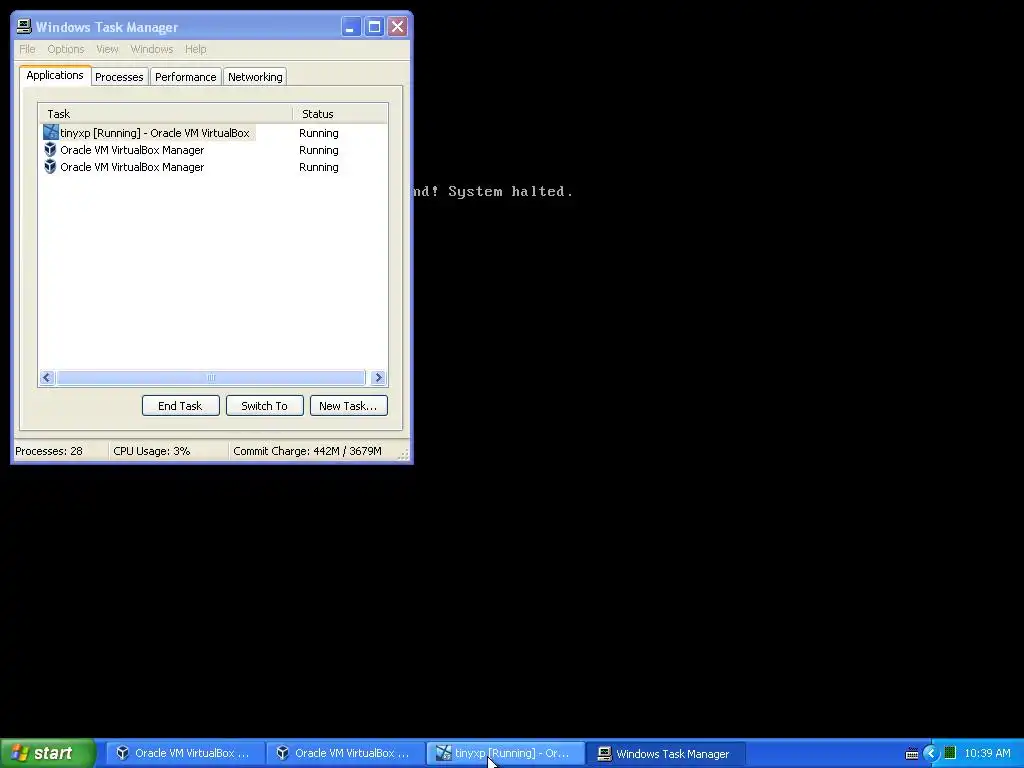The image size is (1024, 768).
Task: Expand hidden tray icons with arrow
Action: pyautogui.click(x=931, y=753)
